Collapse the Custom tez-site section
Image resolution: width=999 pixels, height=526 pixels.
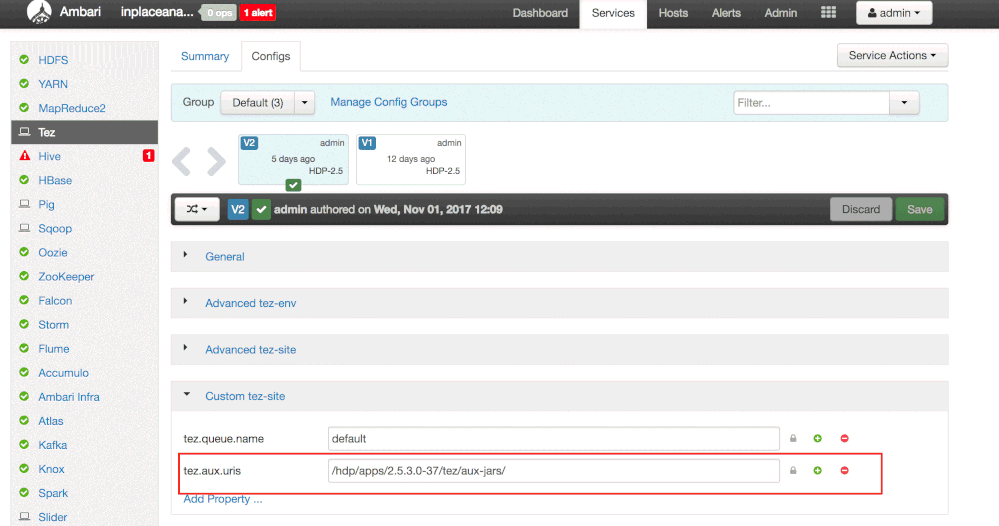click(x=245, y=396)
